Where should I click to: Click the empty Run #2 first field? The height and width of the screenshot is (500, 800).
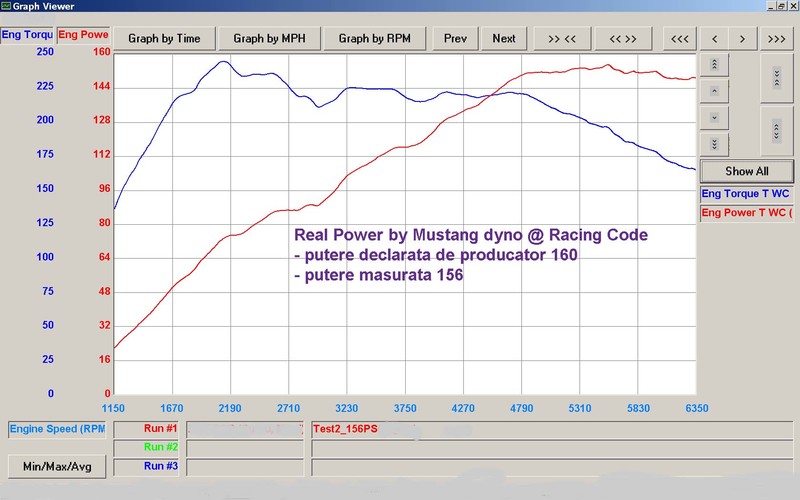(245, 448)
